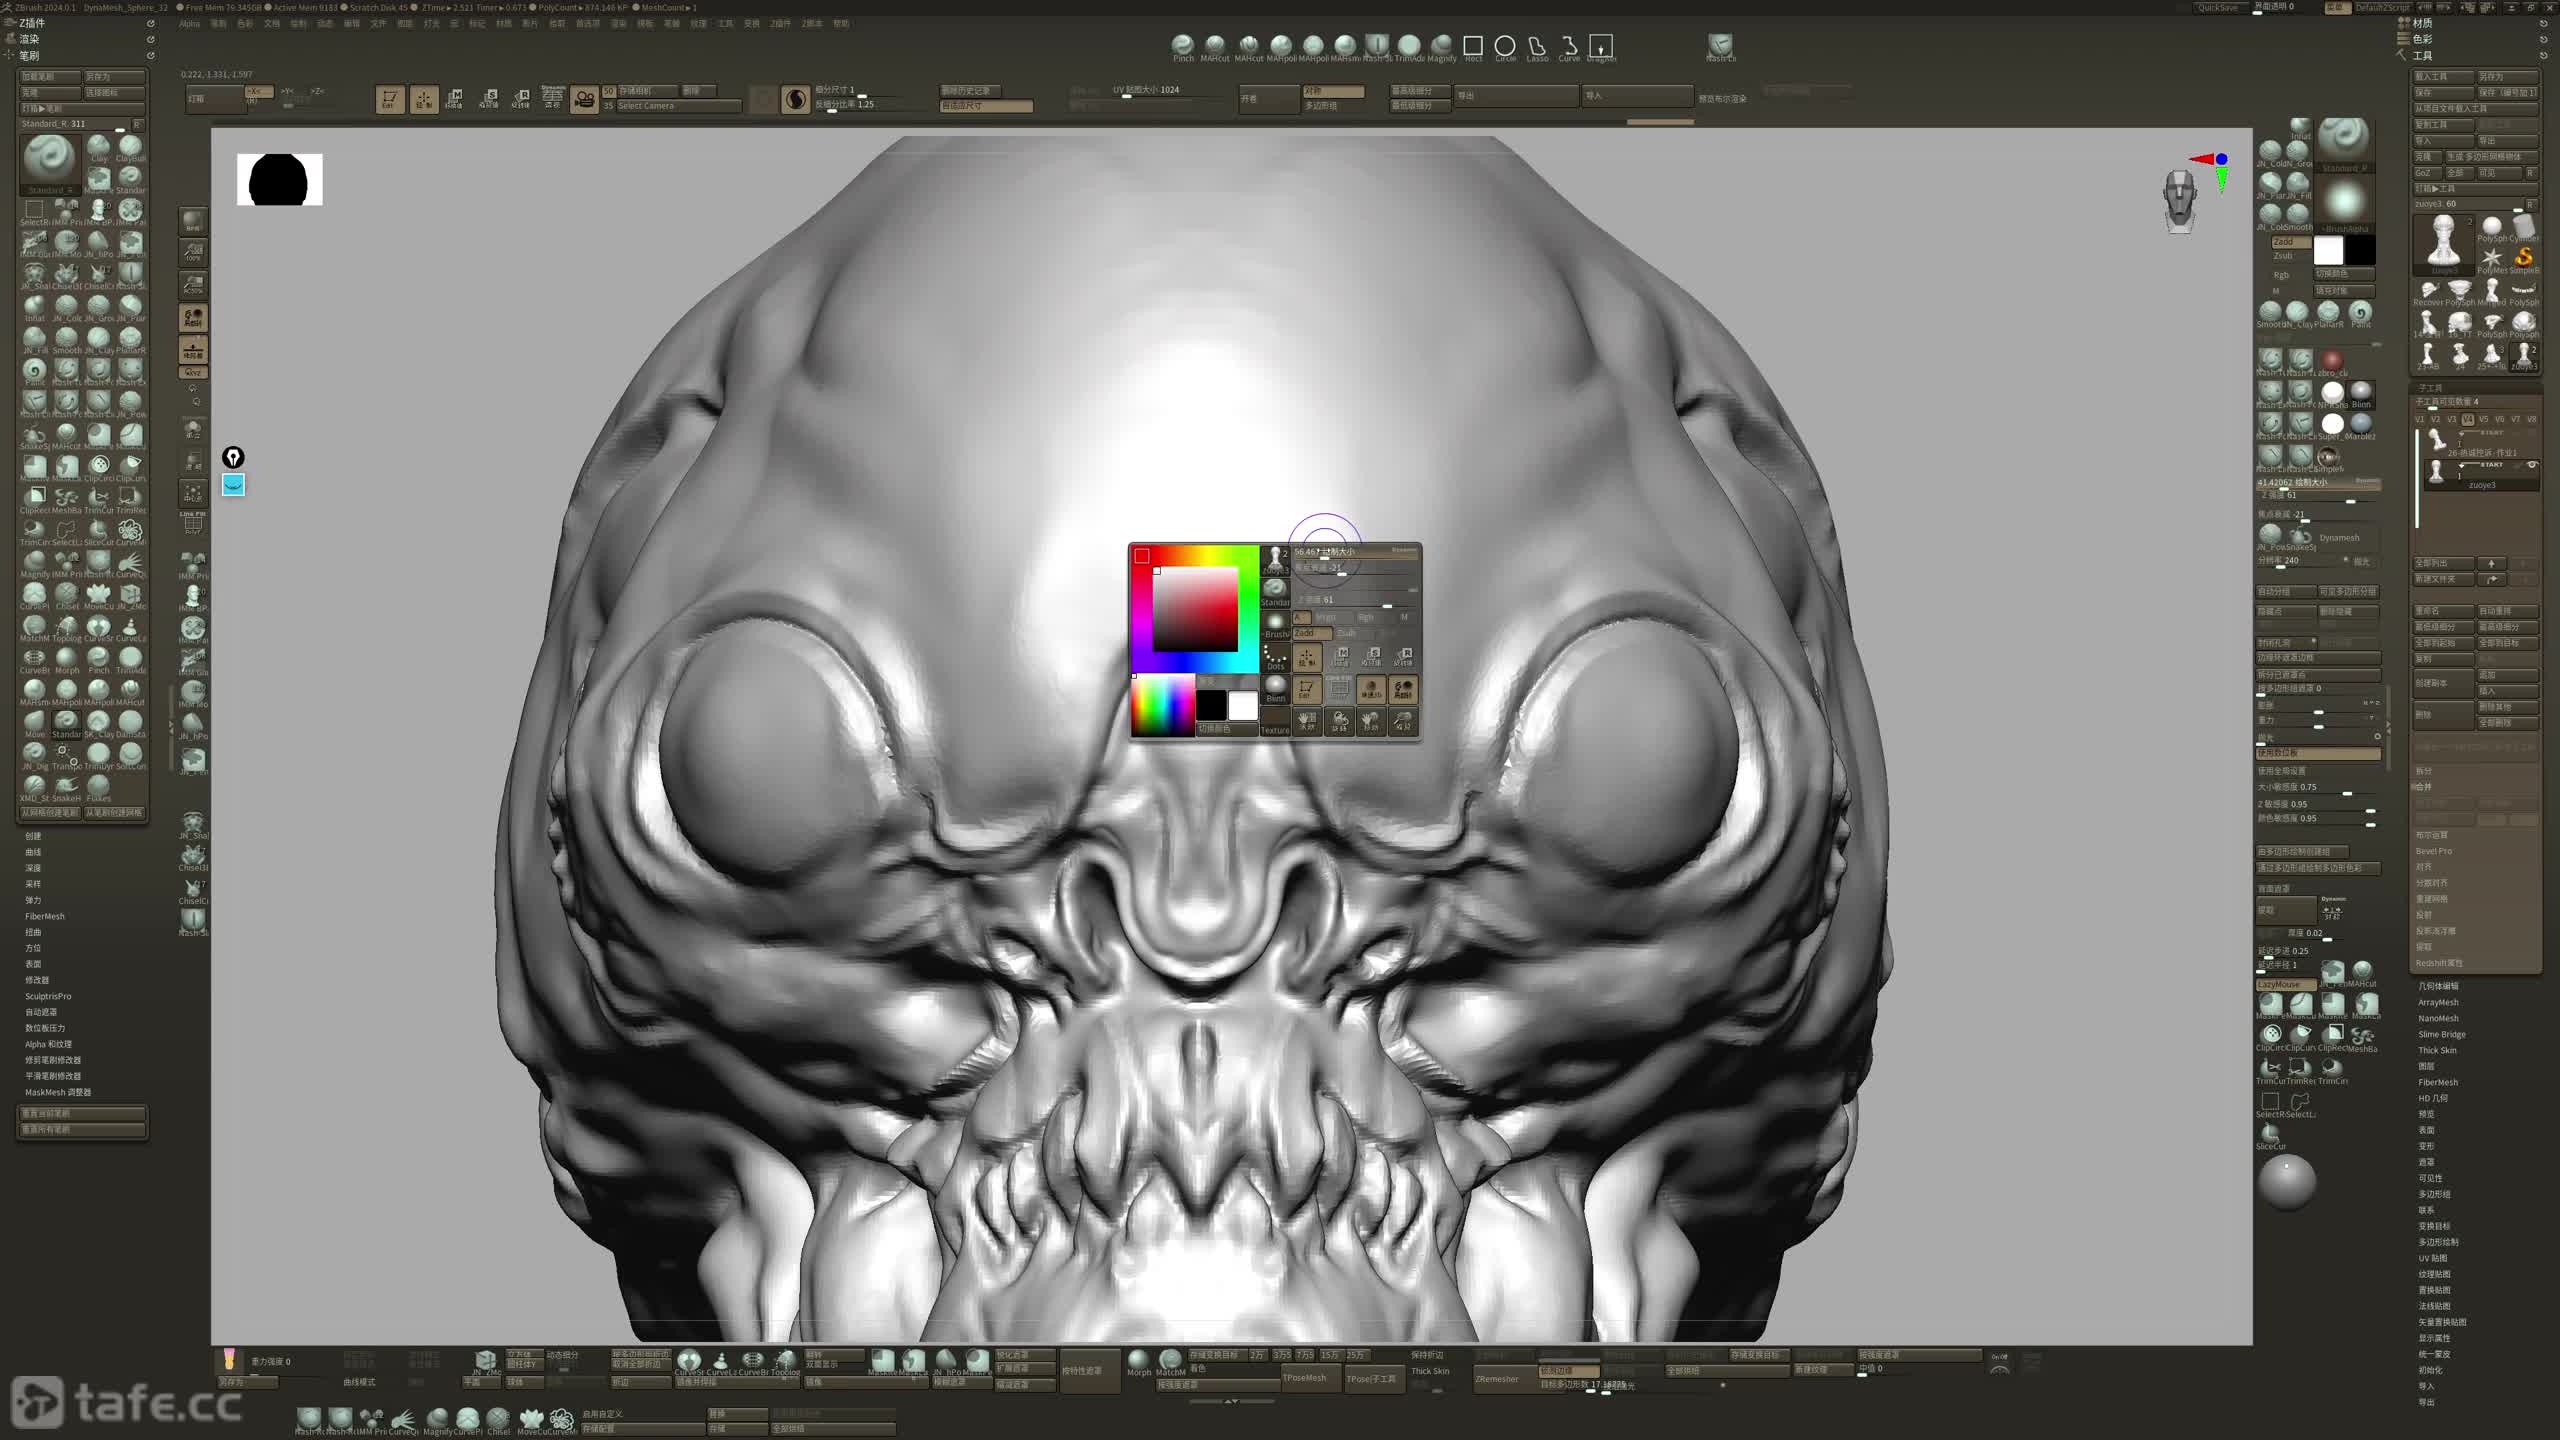Toggle the Zadd button in popup
The width and height of the screenshot is (2560, 1440).
1311,633
